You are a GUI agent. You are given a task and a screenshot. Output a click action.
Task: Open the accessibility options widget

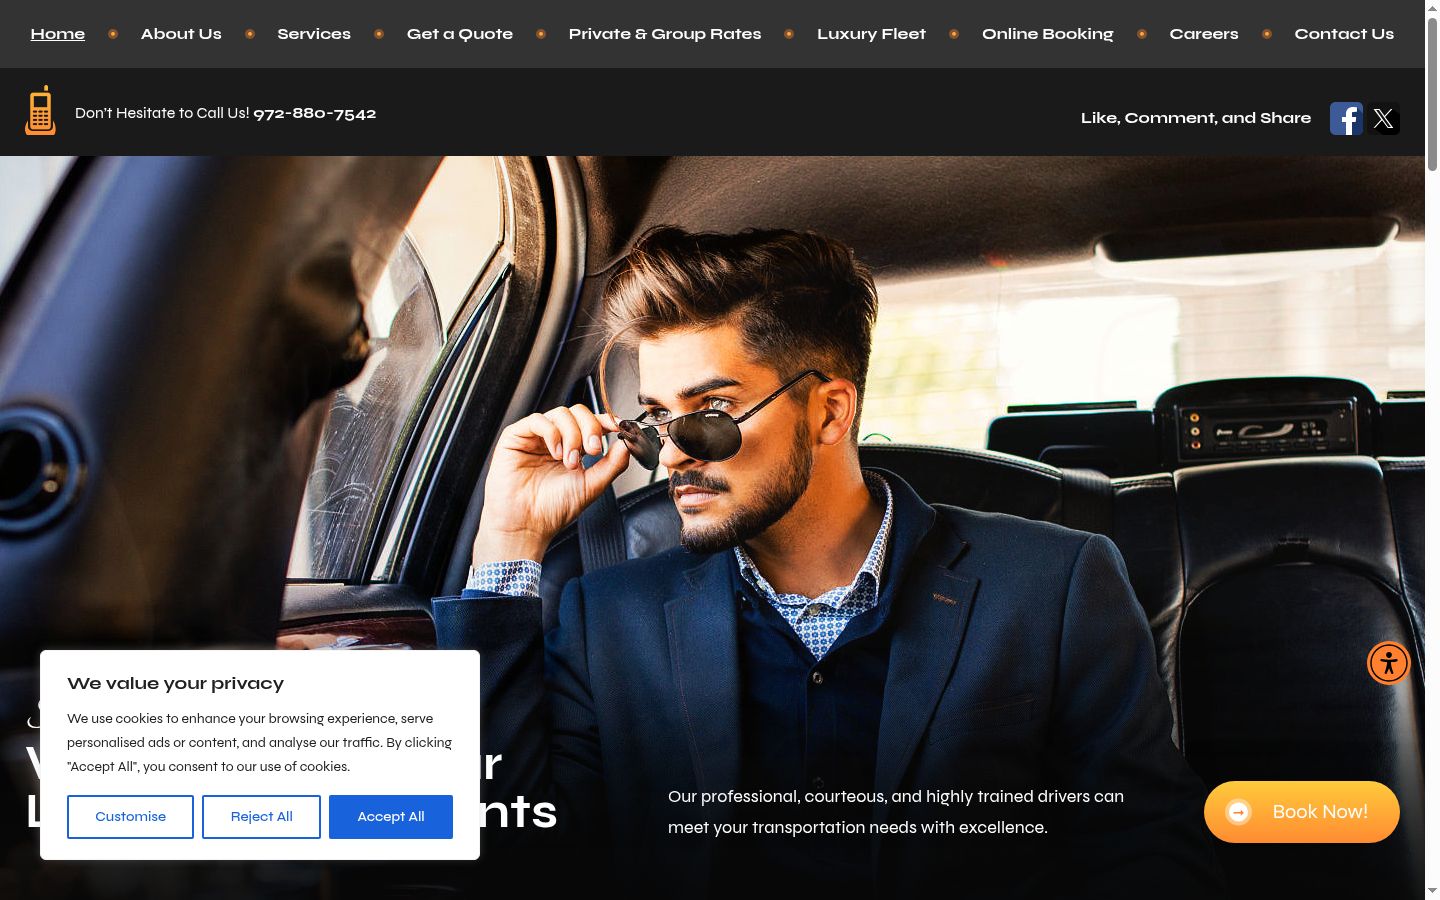1388,663
